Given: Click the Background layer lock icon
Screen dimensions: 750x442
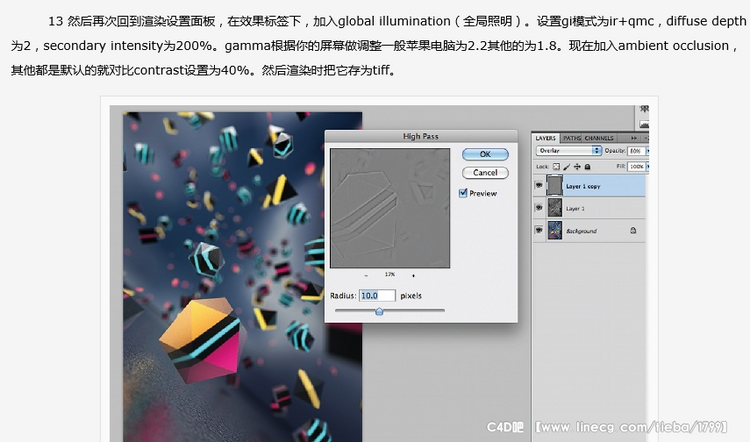Looking at the screenshot, I should (633, 230).
